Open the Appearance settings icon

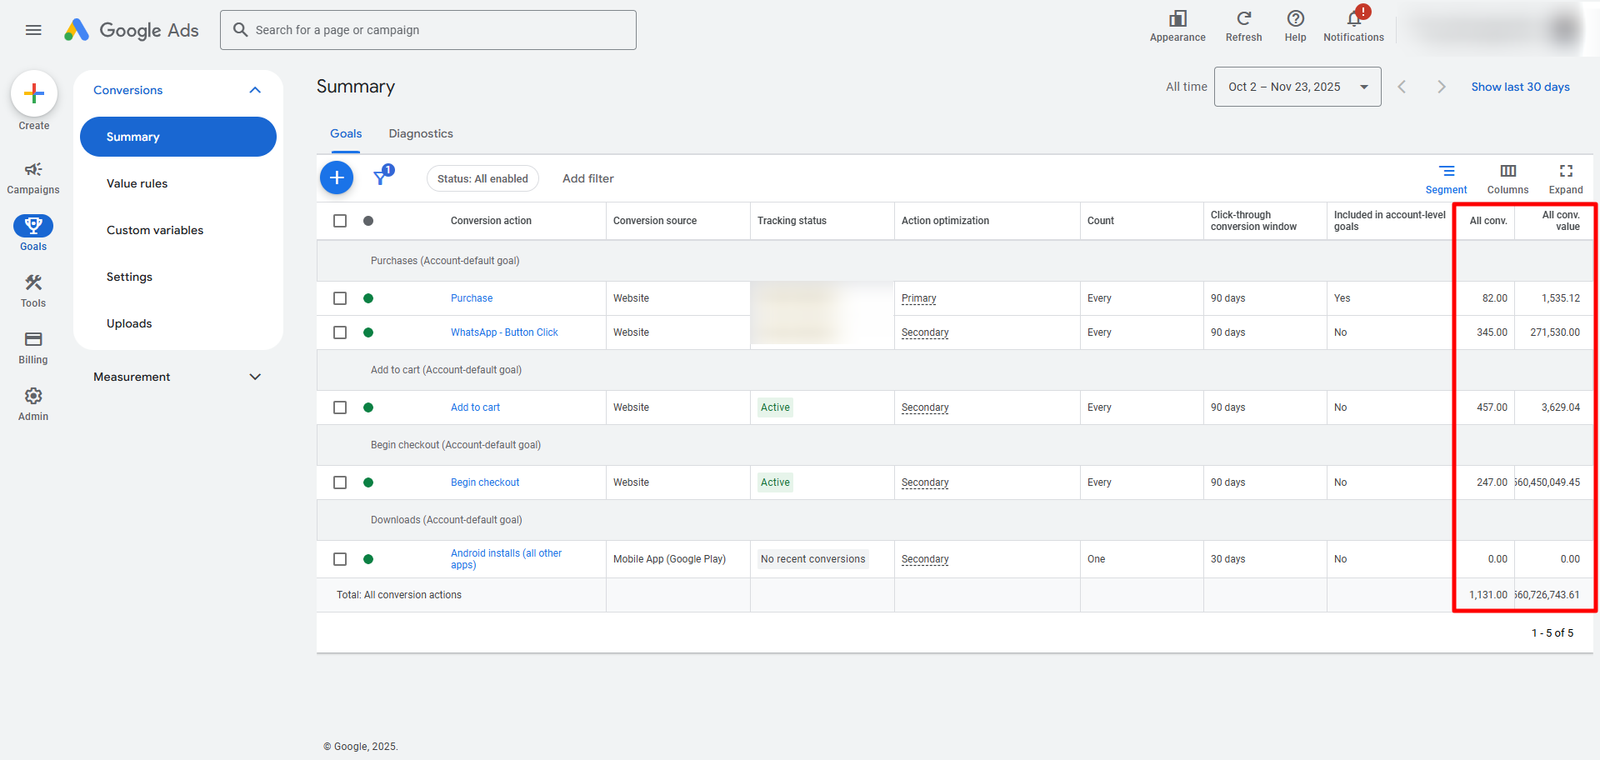click(x=1177, y=19)
